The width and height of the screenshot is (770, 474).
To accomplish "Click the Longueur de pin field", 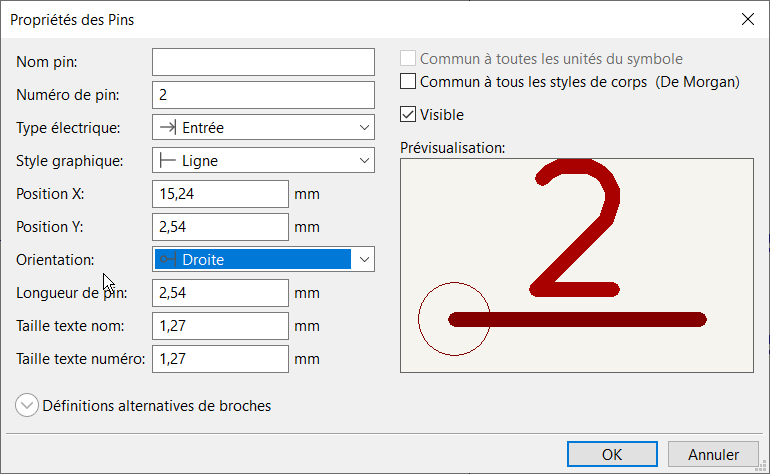I will [x=220, y=293].
